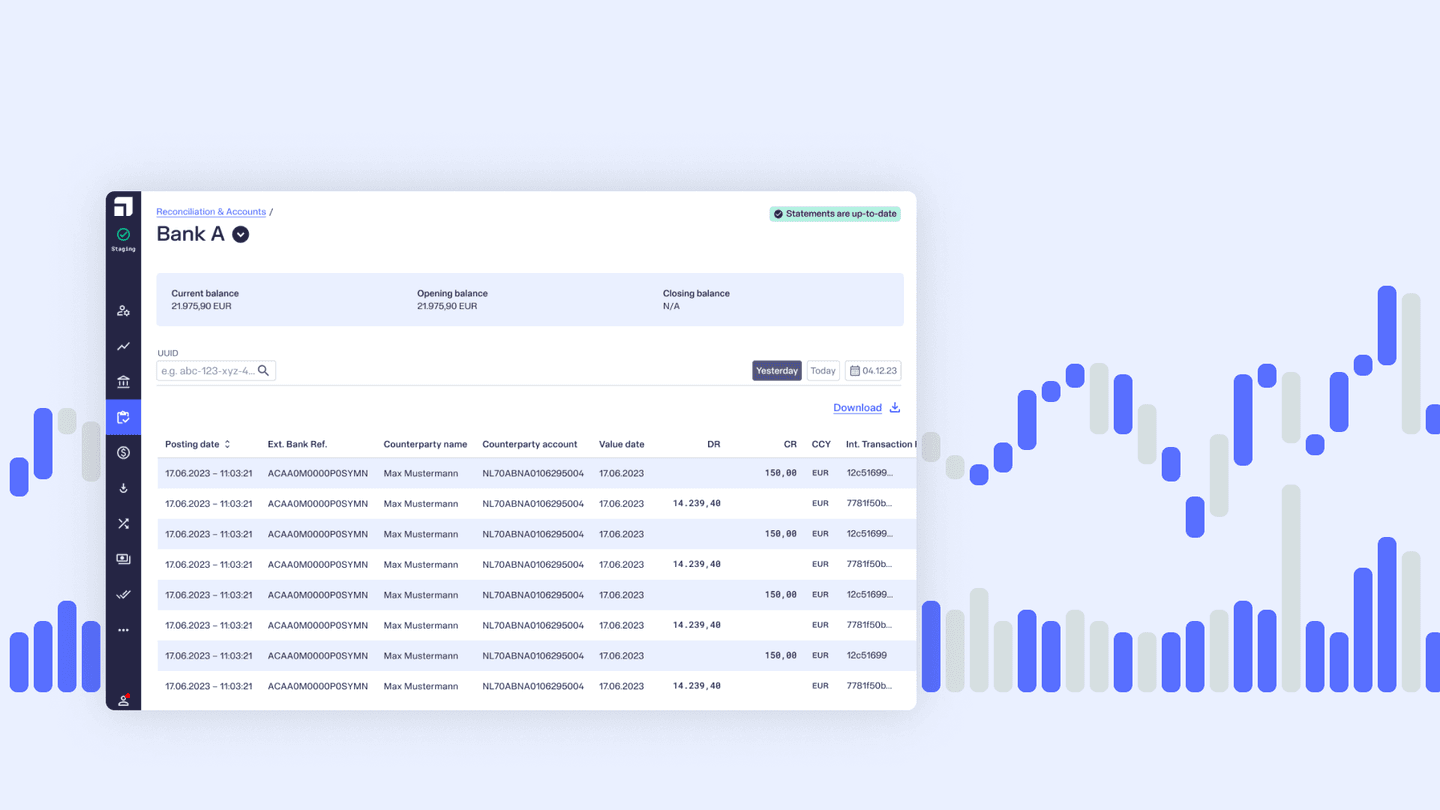This screenshot has width=1440, height=810.
Task: Select the bank/institution icon in the sidebar
Action: [123, 381]
